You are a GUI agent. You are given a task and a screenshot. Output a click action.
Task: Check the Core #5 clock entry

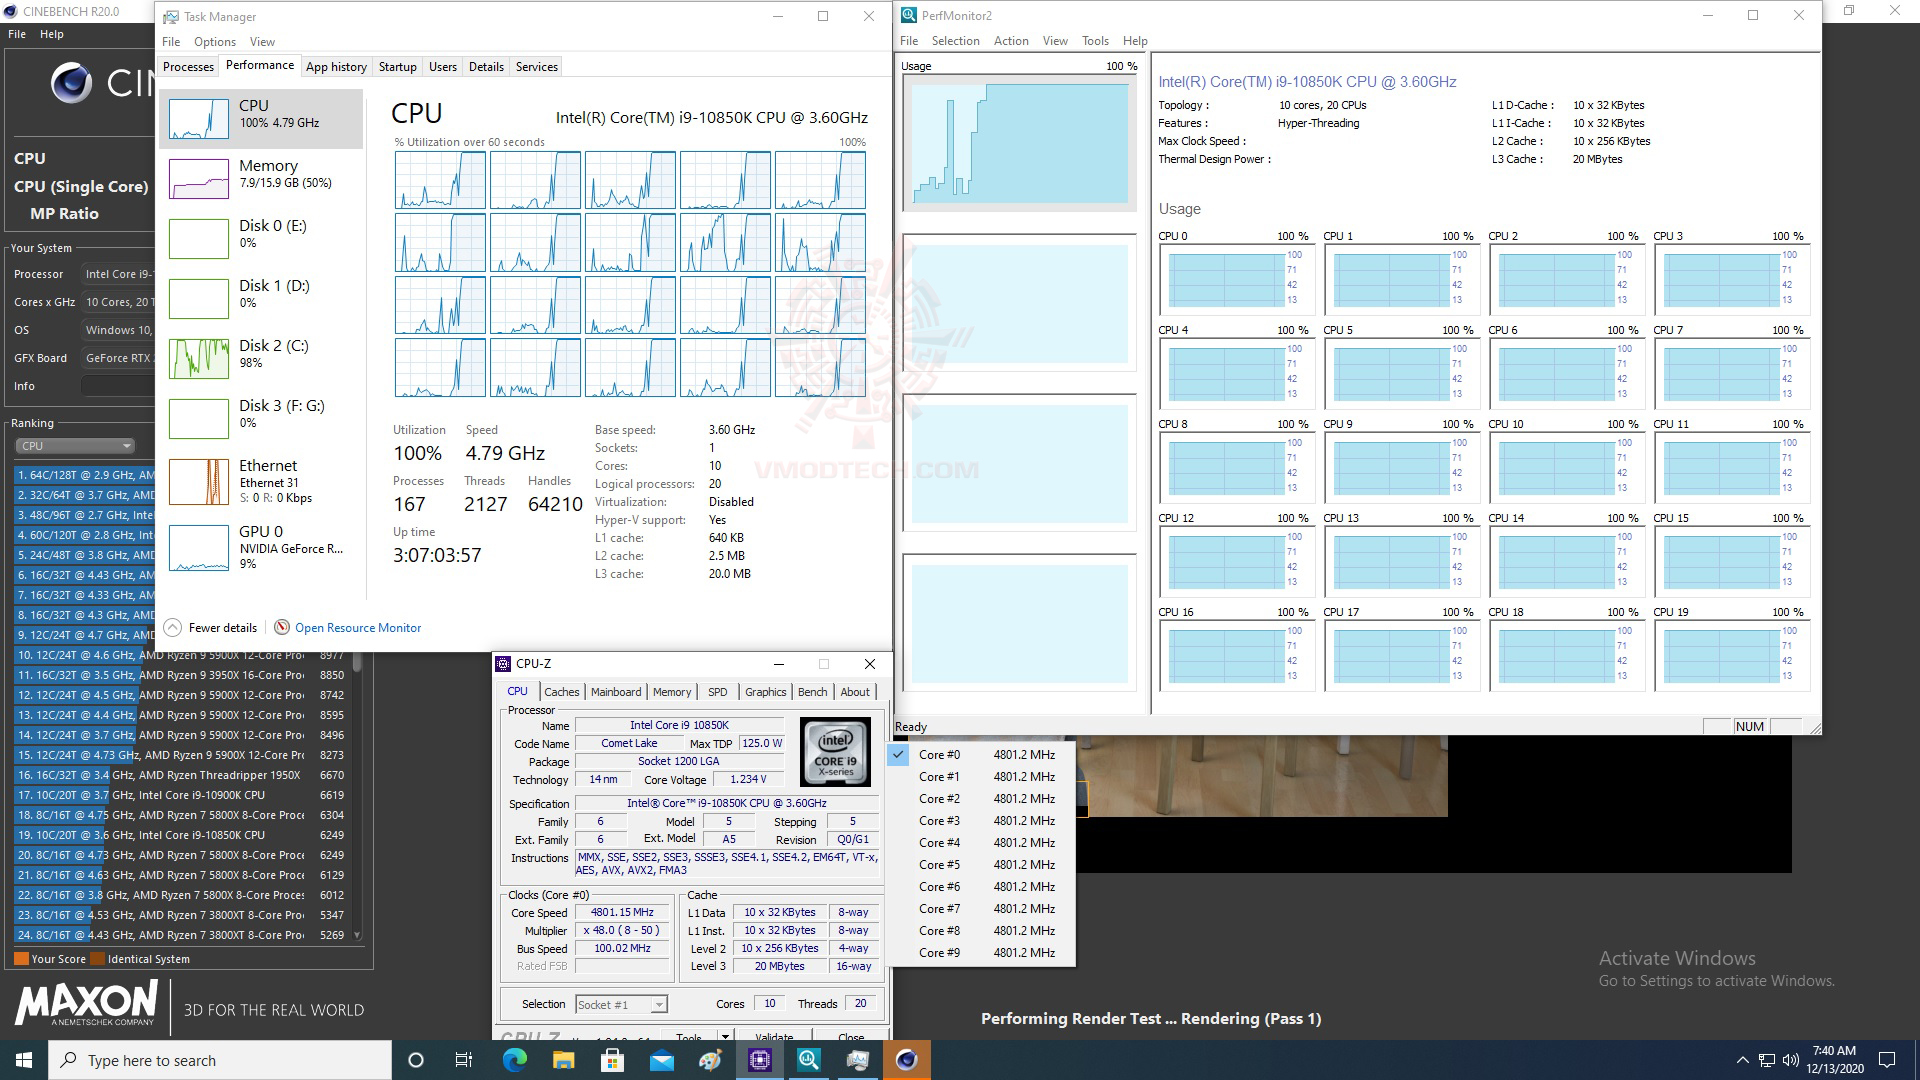(x=939, y=865)
